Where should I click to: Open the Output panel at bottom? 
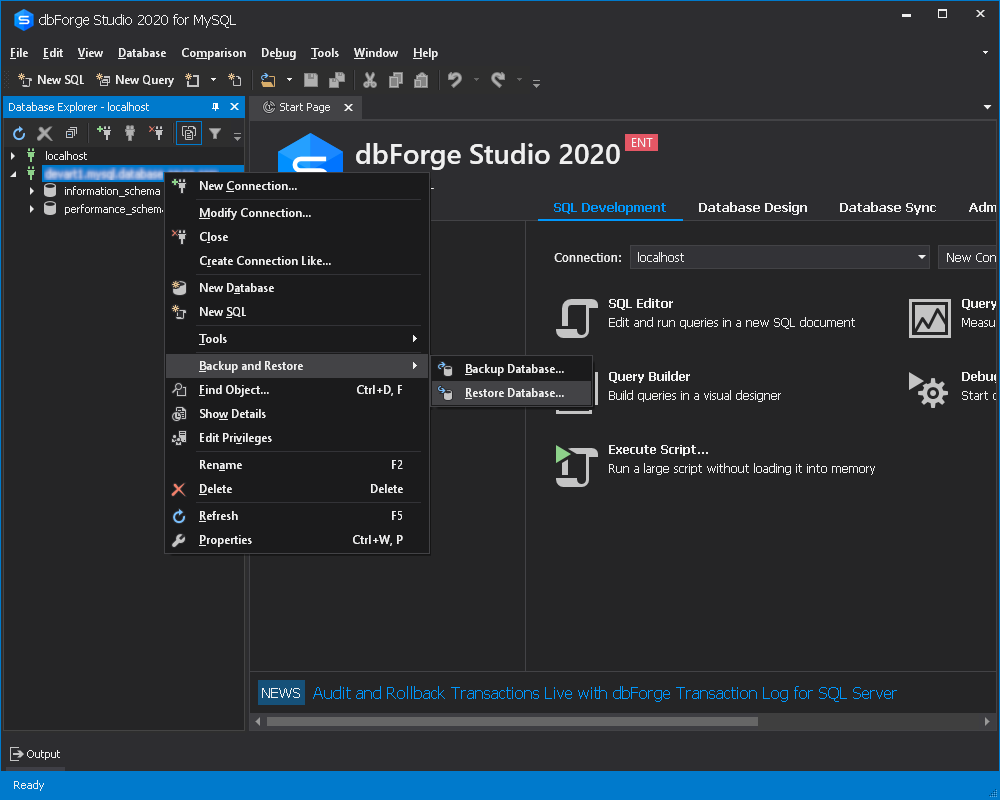tap(35, 754)
